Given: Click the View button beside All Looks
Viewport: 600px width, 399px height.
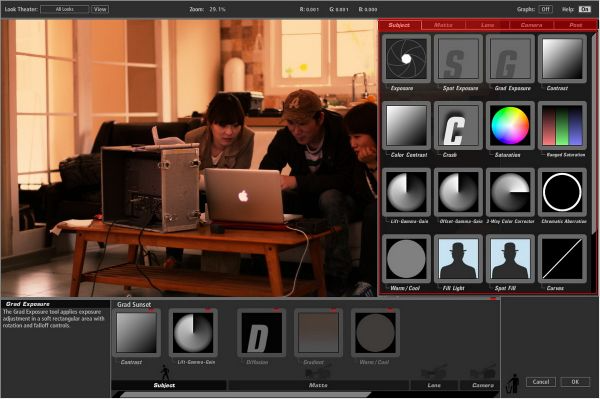Looking at the screenshot, I should coord(100,9).
